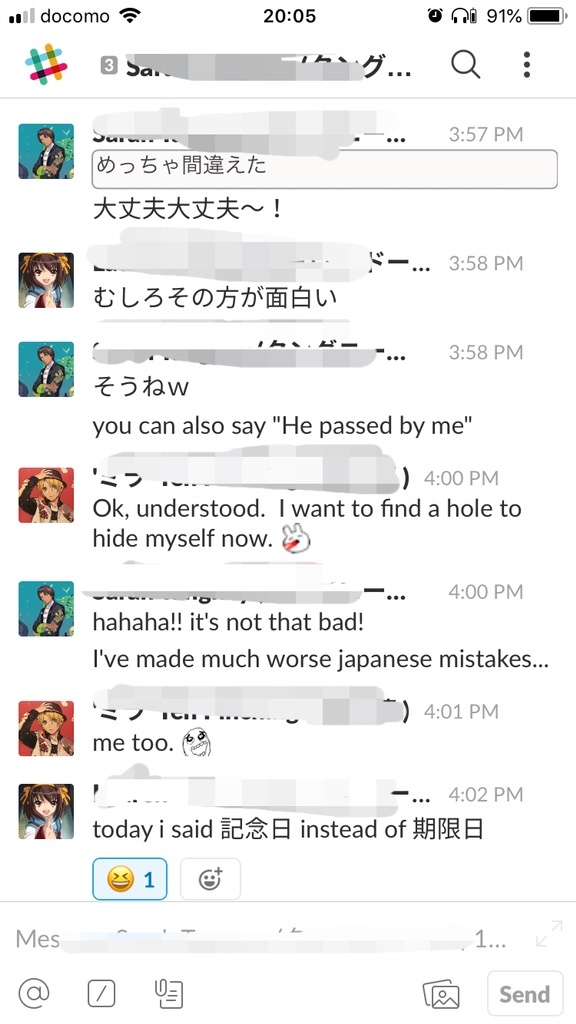
Task: Tap the battery indicator in status bar
Action: pos(547,16)
